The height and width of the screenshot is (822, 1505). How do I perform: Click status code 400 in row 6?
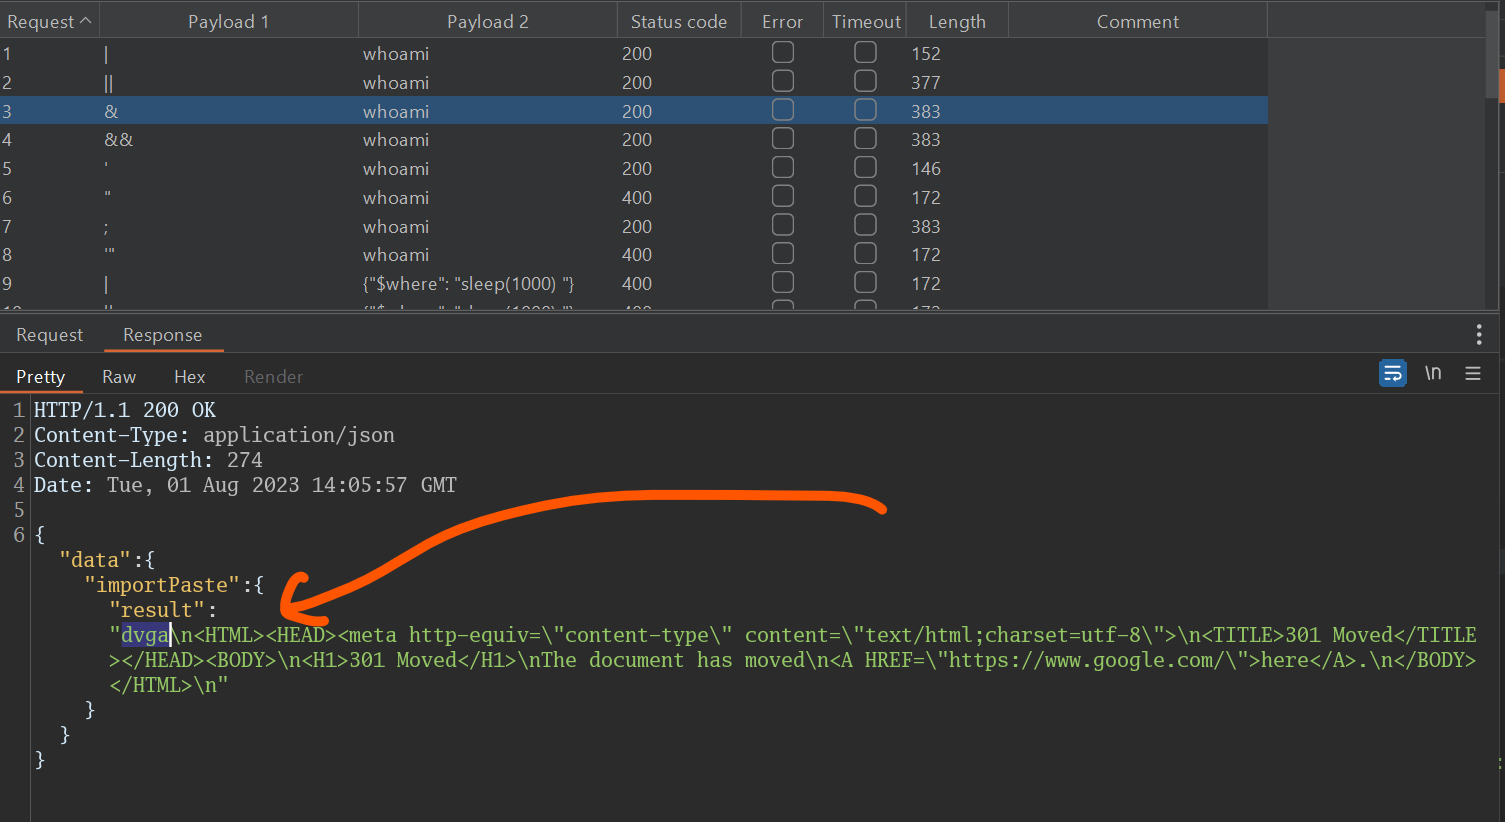(637, 198)
